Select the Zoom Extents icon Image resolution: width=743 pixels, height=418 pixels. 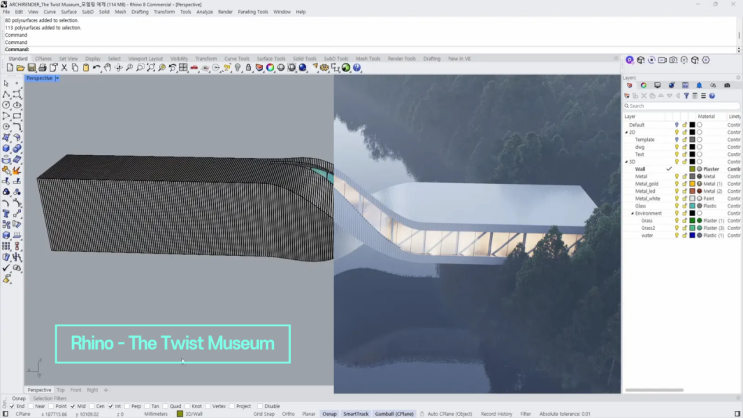tap(151, 68)
